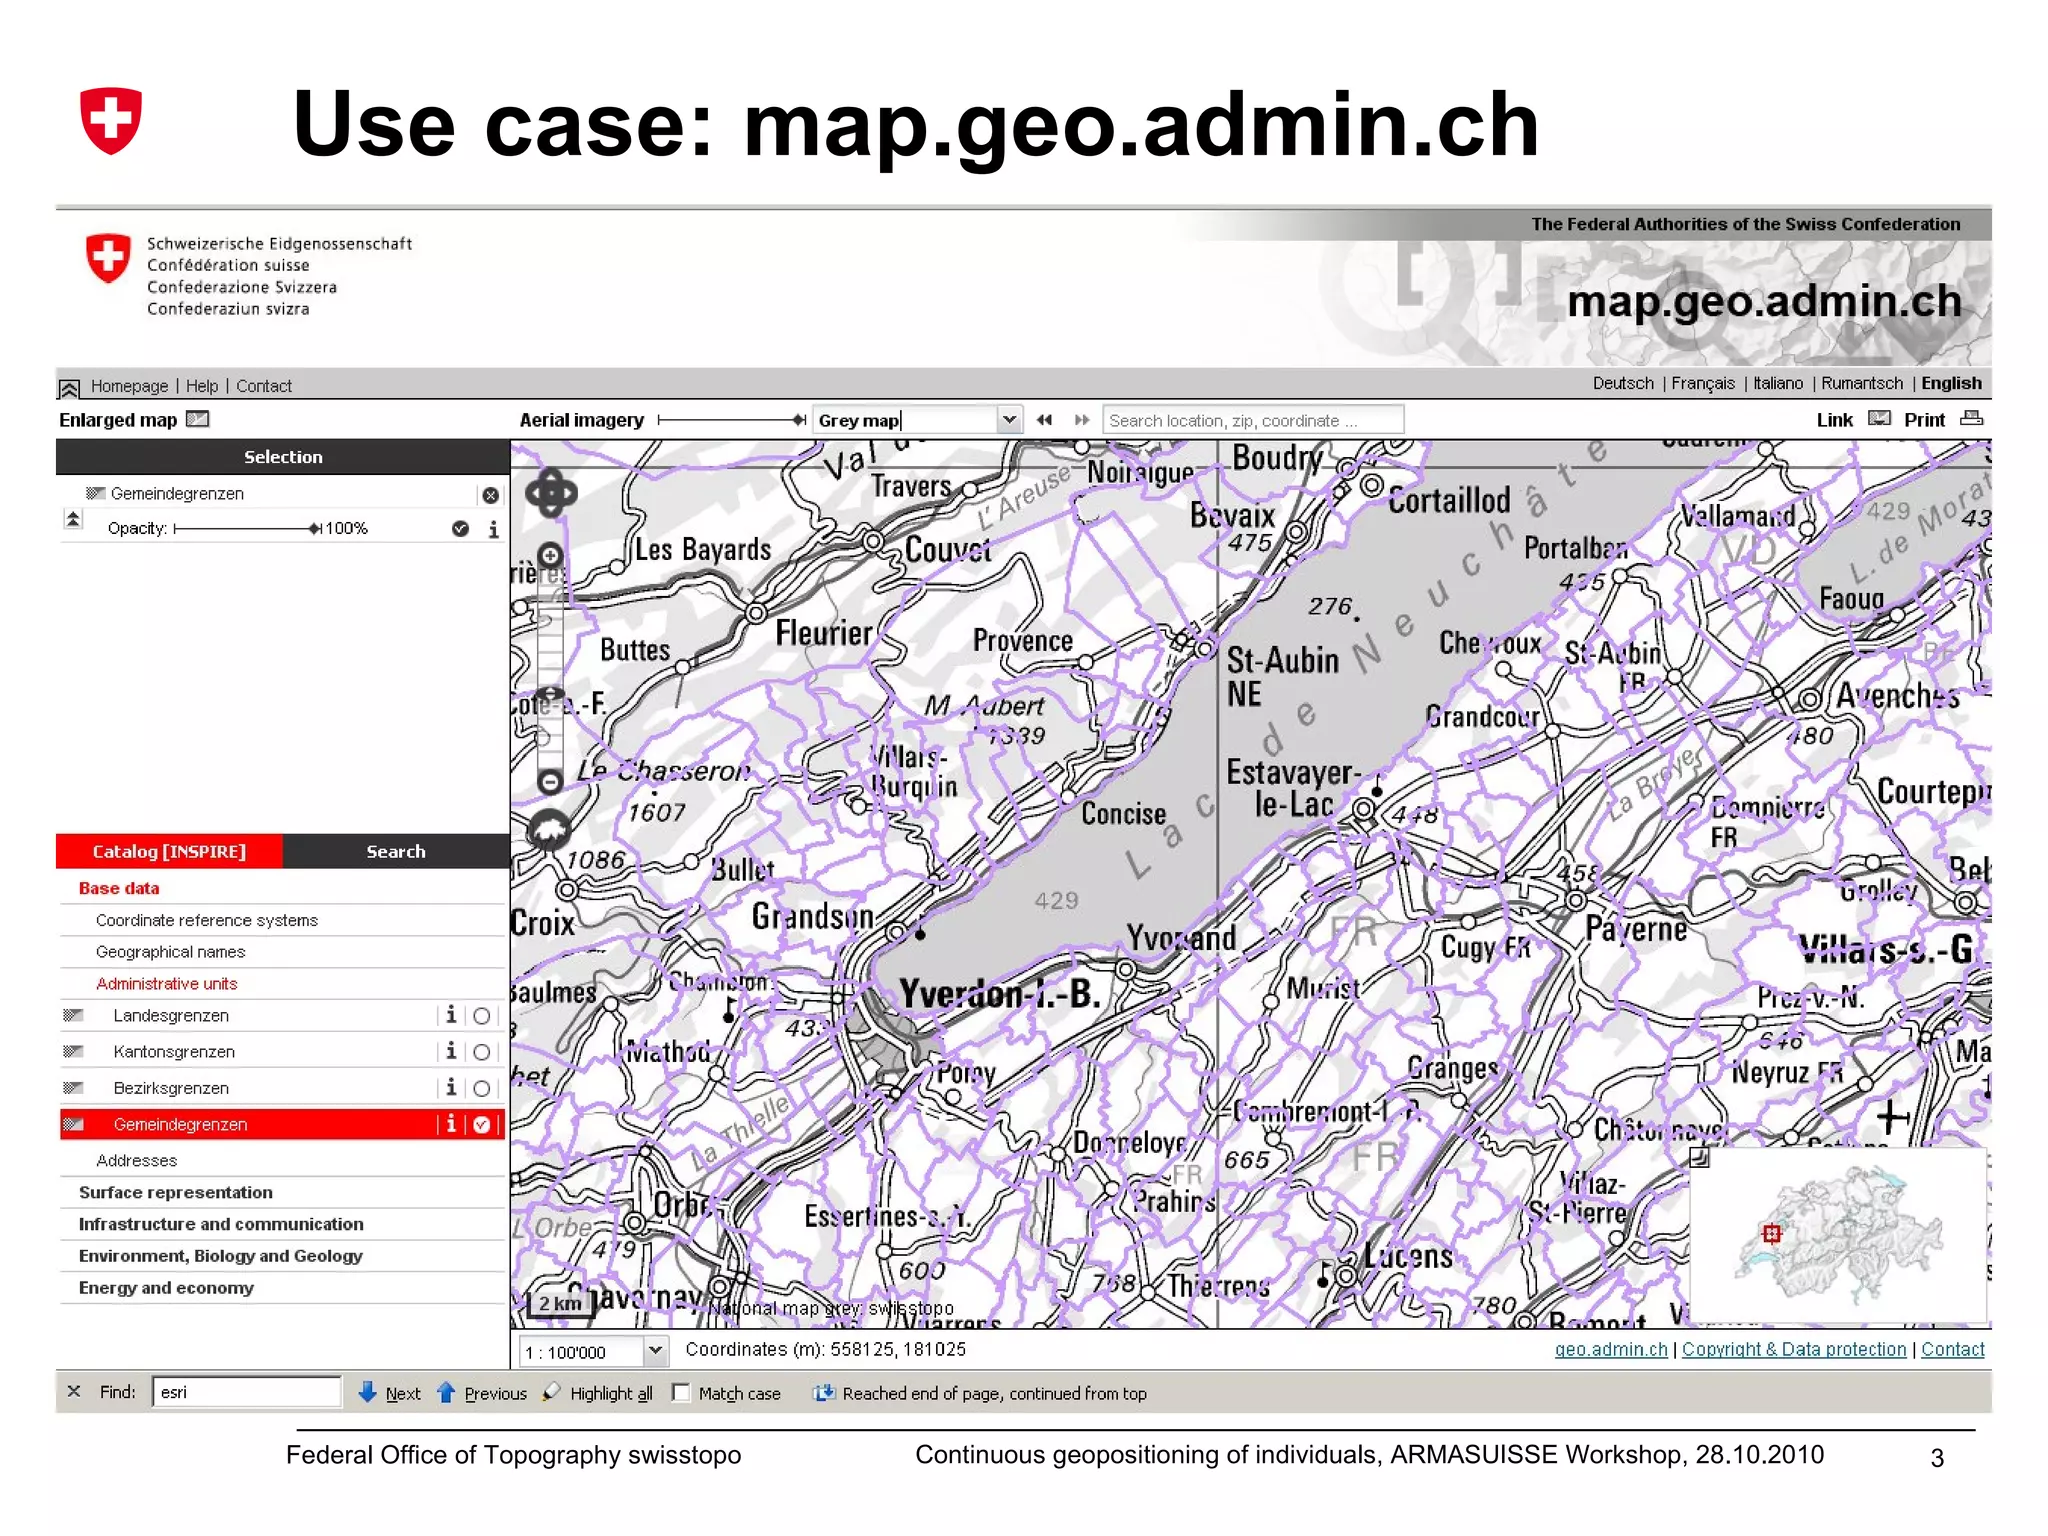Show info for selected Gemeindegrenzen layer
This screenshot has width=2048, height=1536.
click(x=493, y=529)
